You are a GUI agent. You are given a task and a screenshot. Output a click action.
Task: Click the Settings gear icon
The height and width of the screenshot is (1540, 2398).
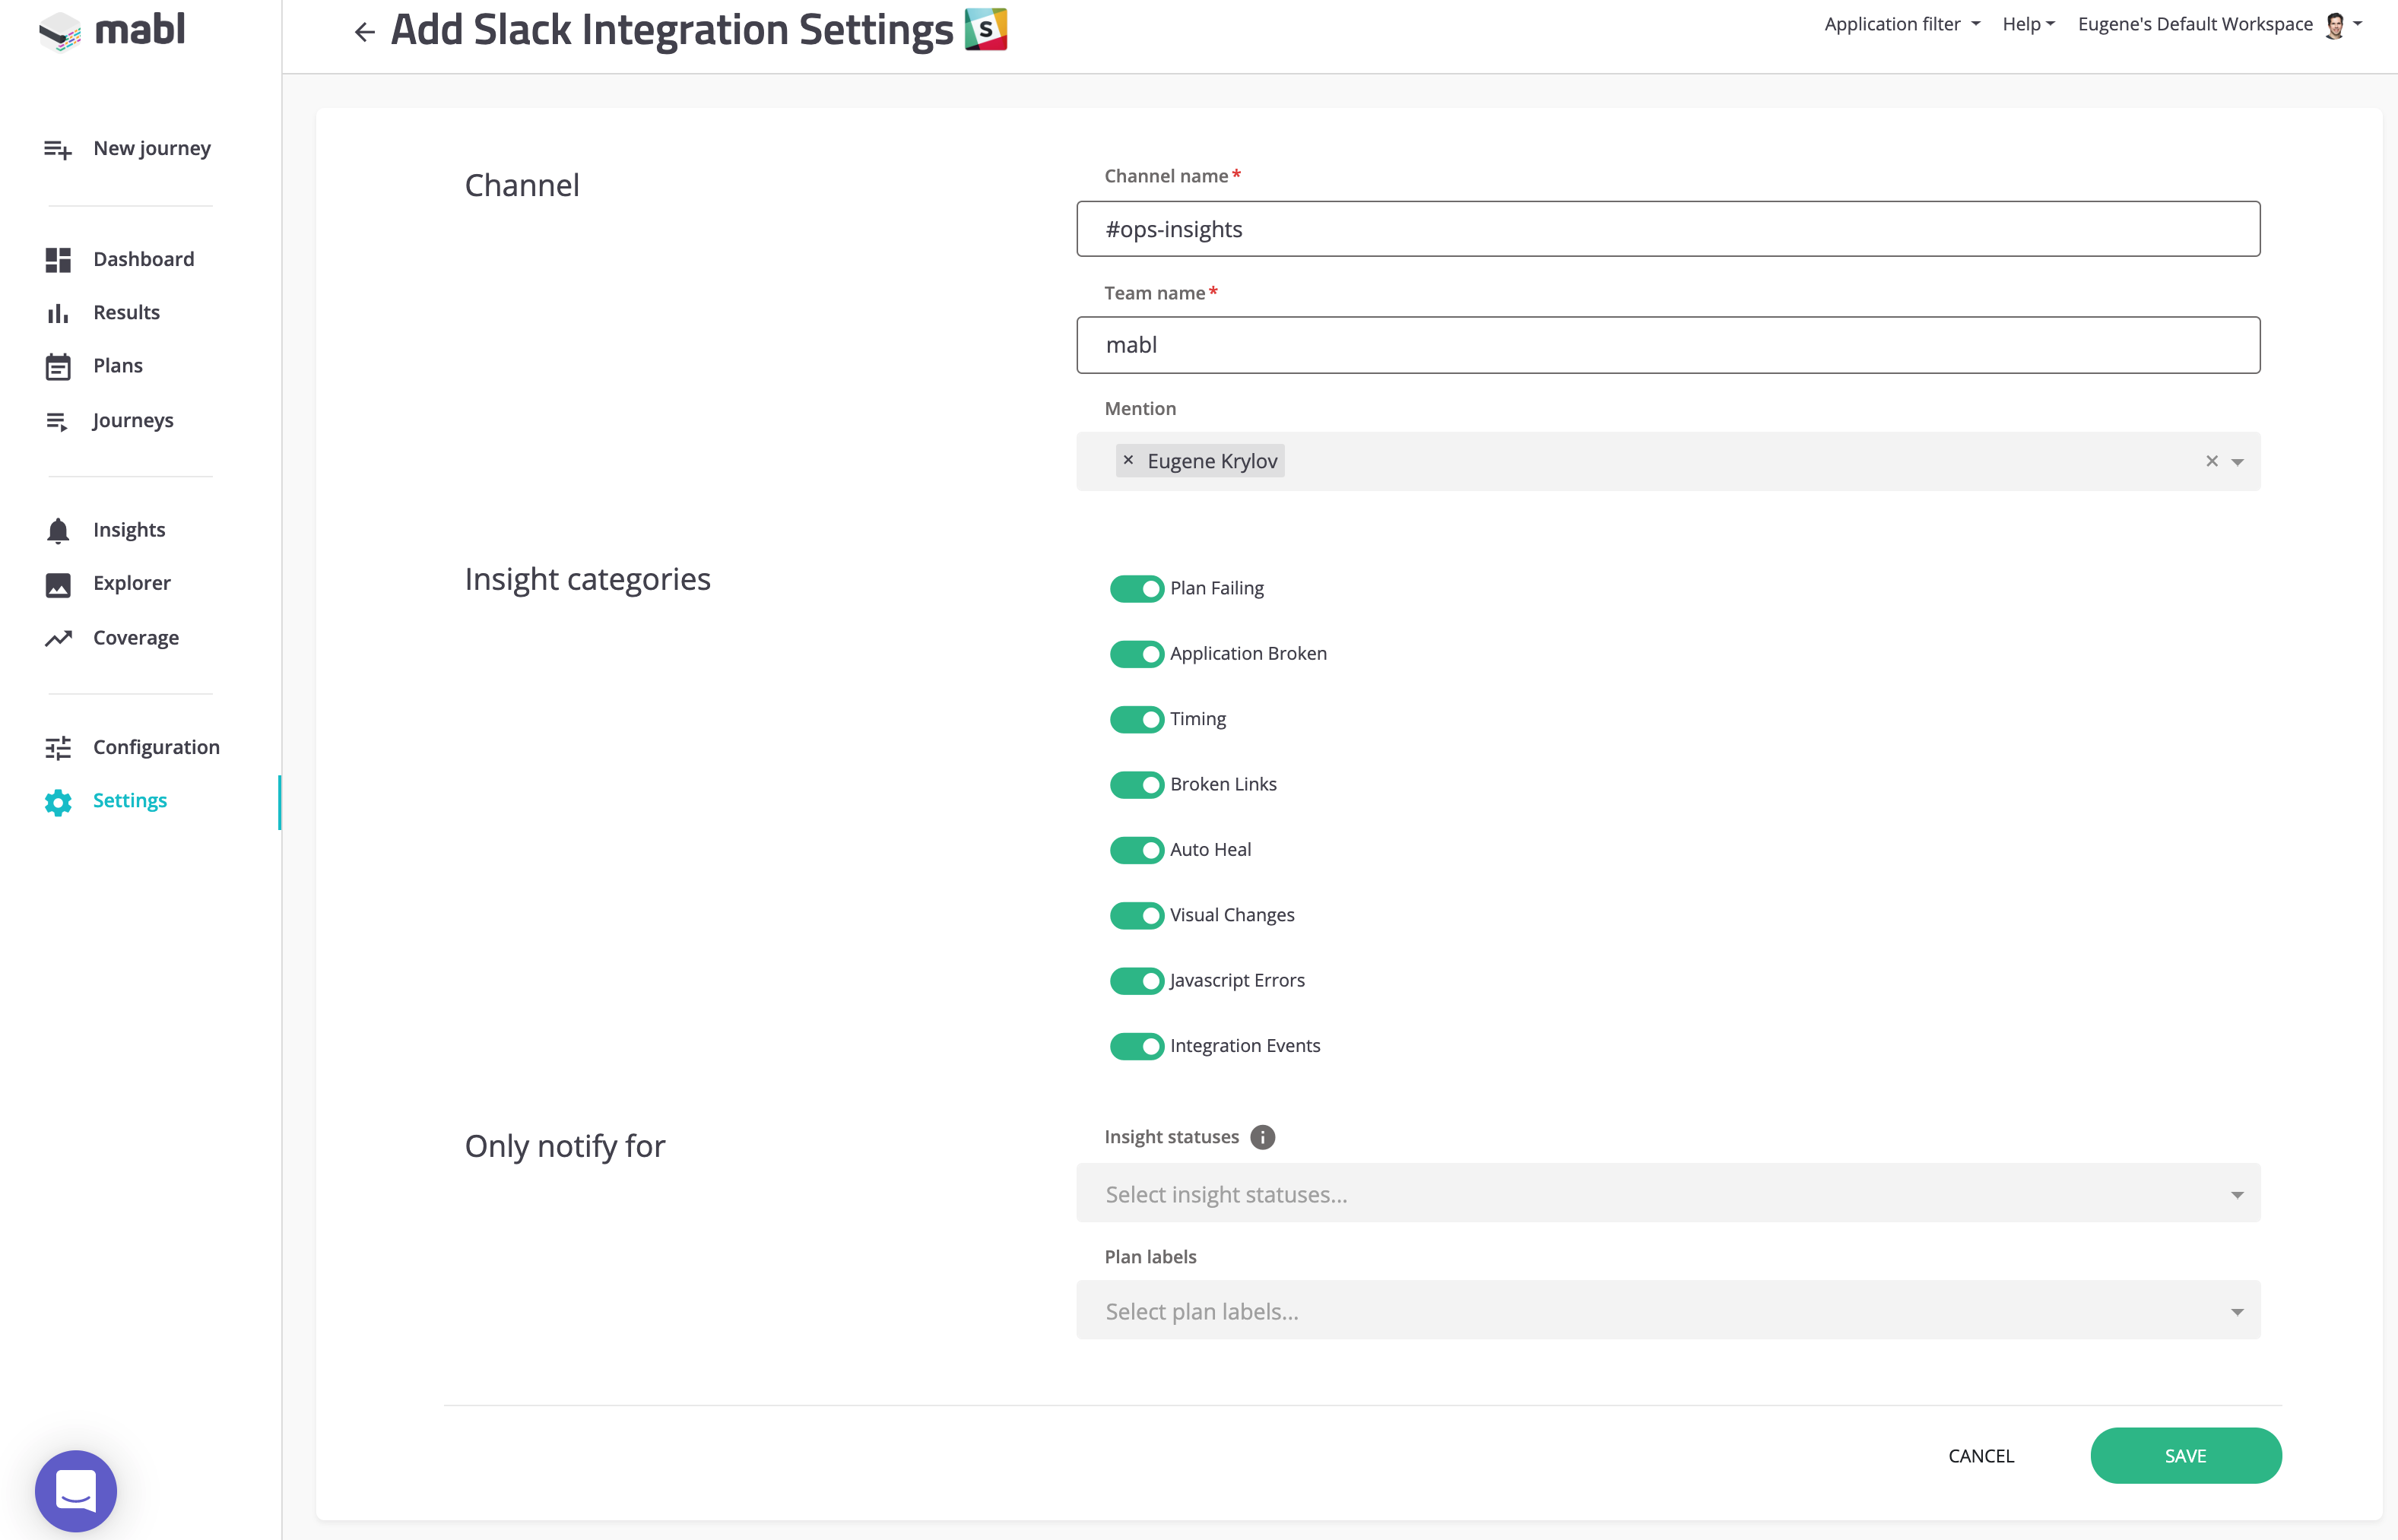pyautogui.click(x=58, y=802)
